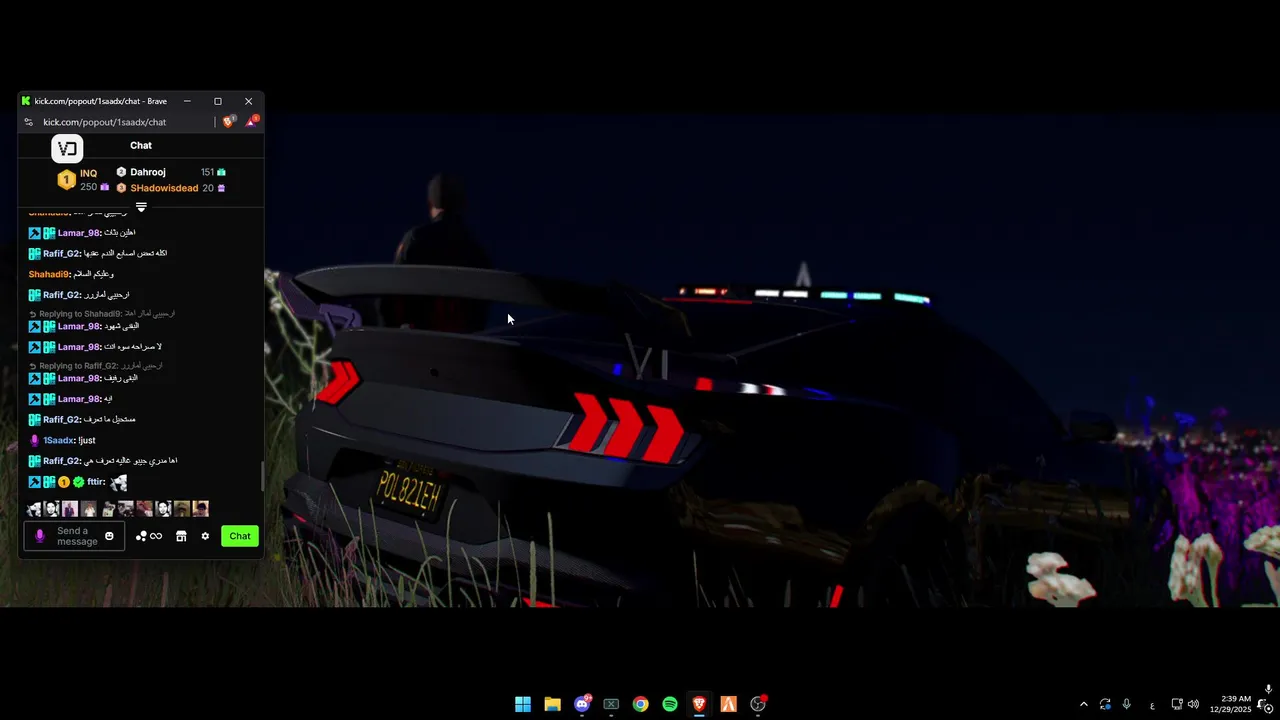Open Brave Shields lion icon
This screenshot has width=1280, height=720.
click(229, 122)
